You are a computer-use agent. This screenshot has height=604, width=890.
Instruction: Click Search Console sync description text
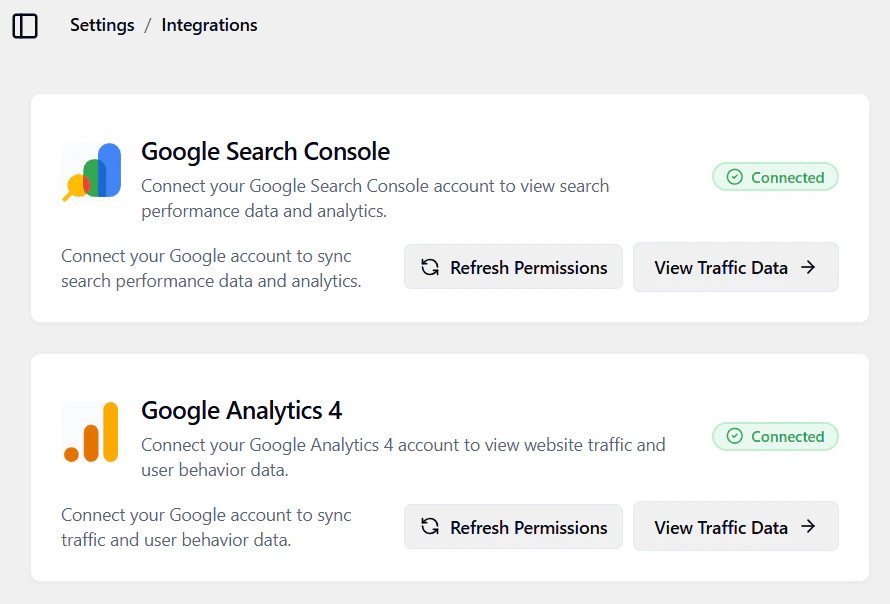click(210, 269)
